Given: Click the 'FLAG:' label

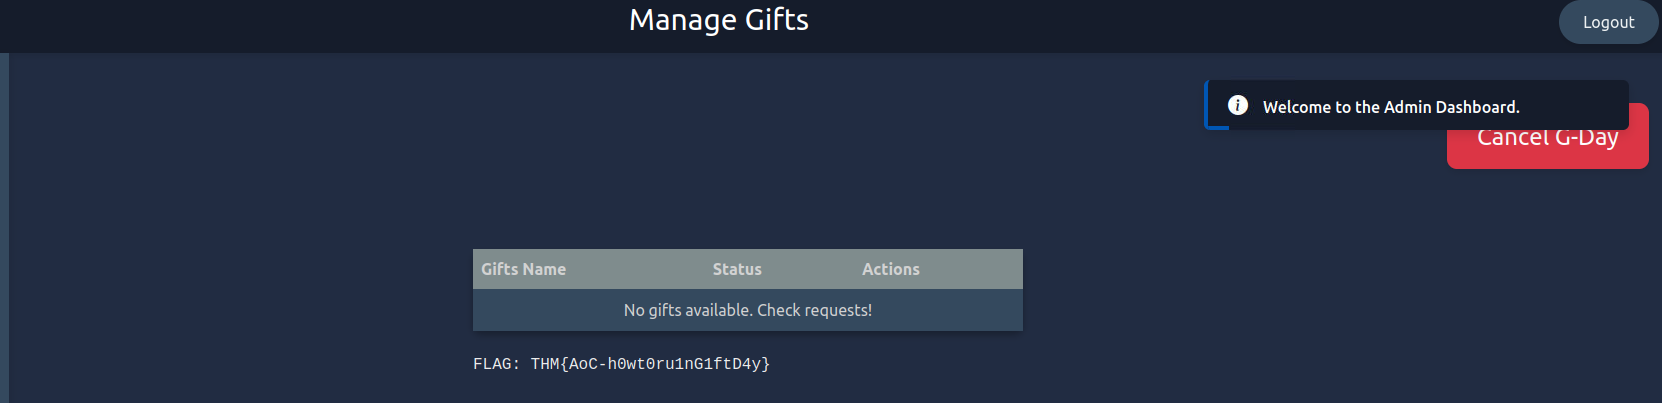Looking at the screenshot, I should click(496, 364).
